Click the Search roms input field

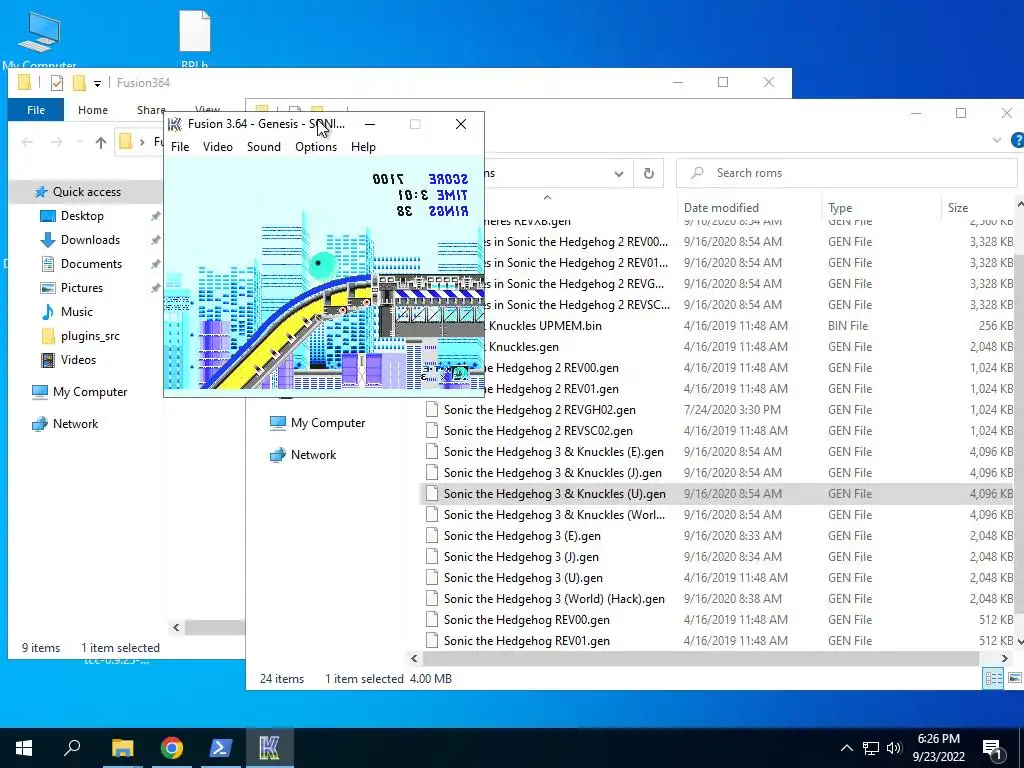(846, 173)
